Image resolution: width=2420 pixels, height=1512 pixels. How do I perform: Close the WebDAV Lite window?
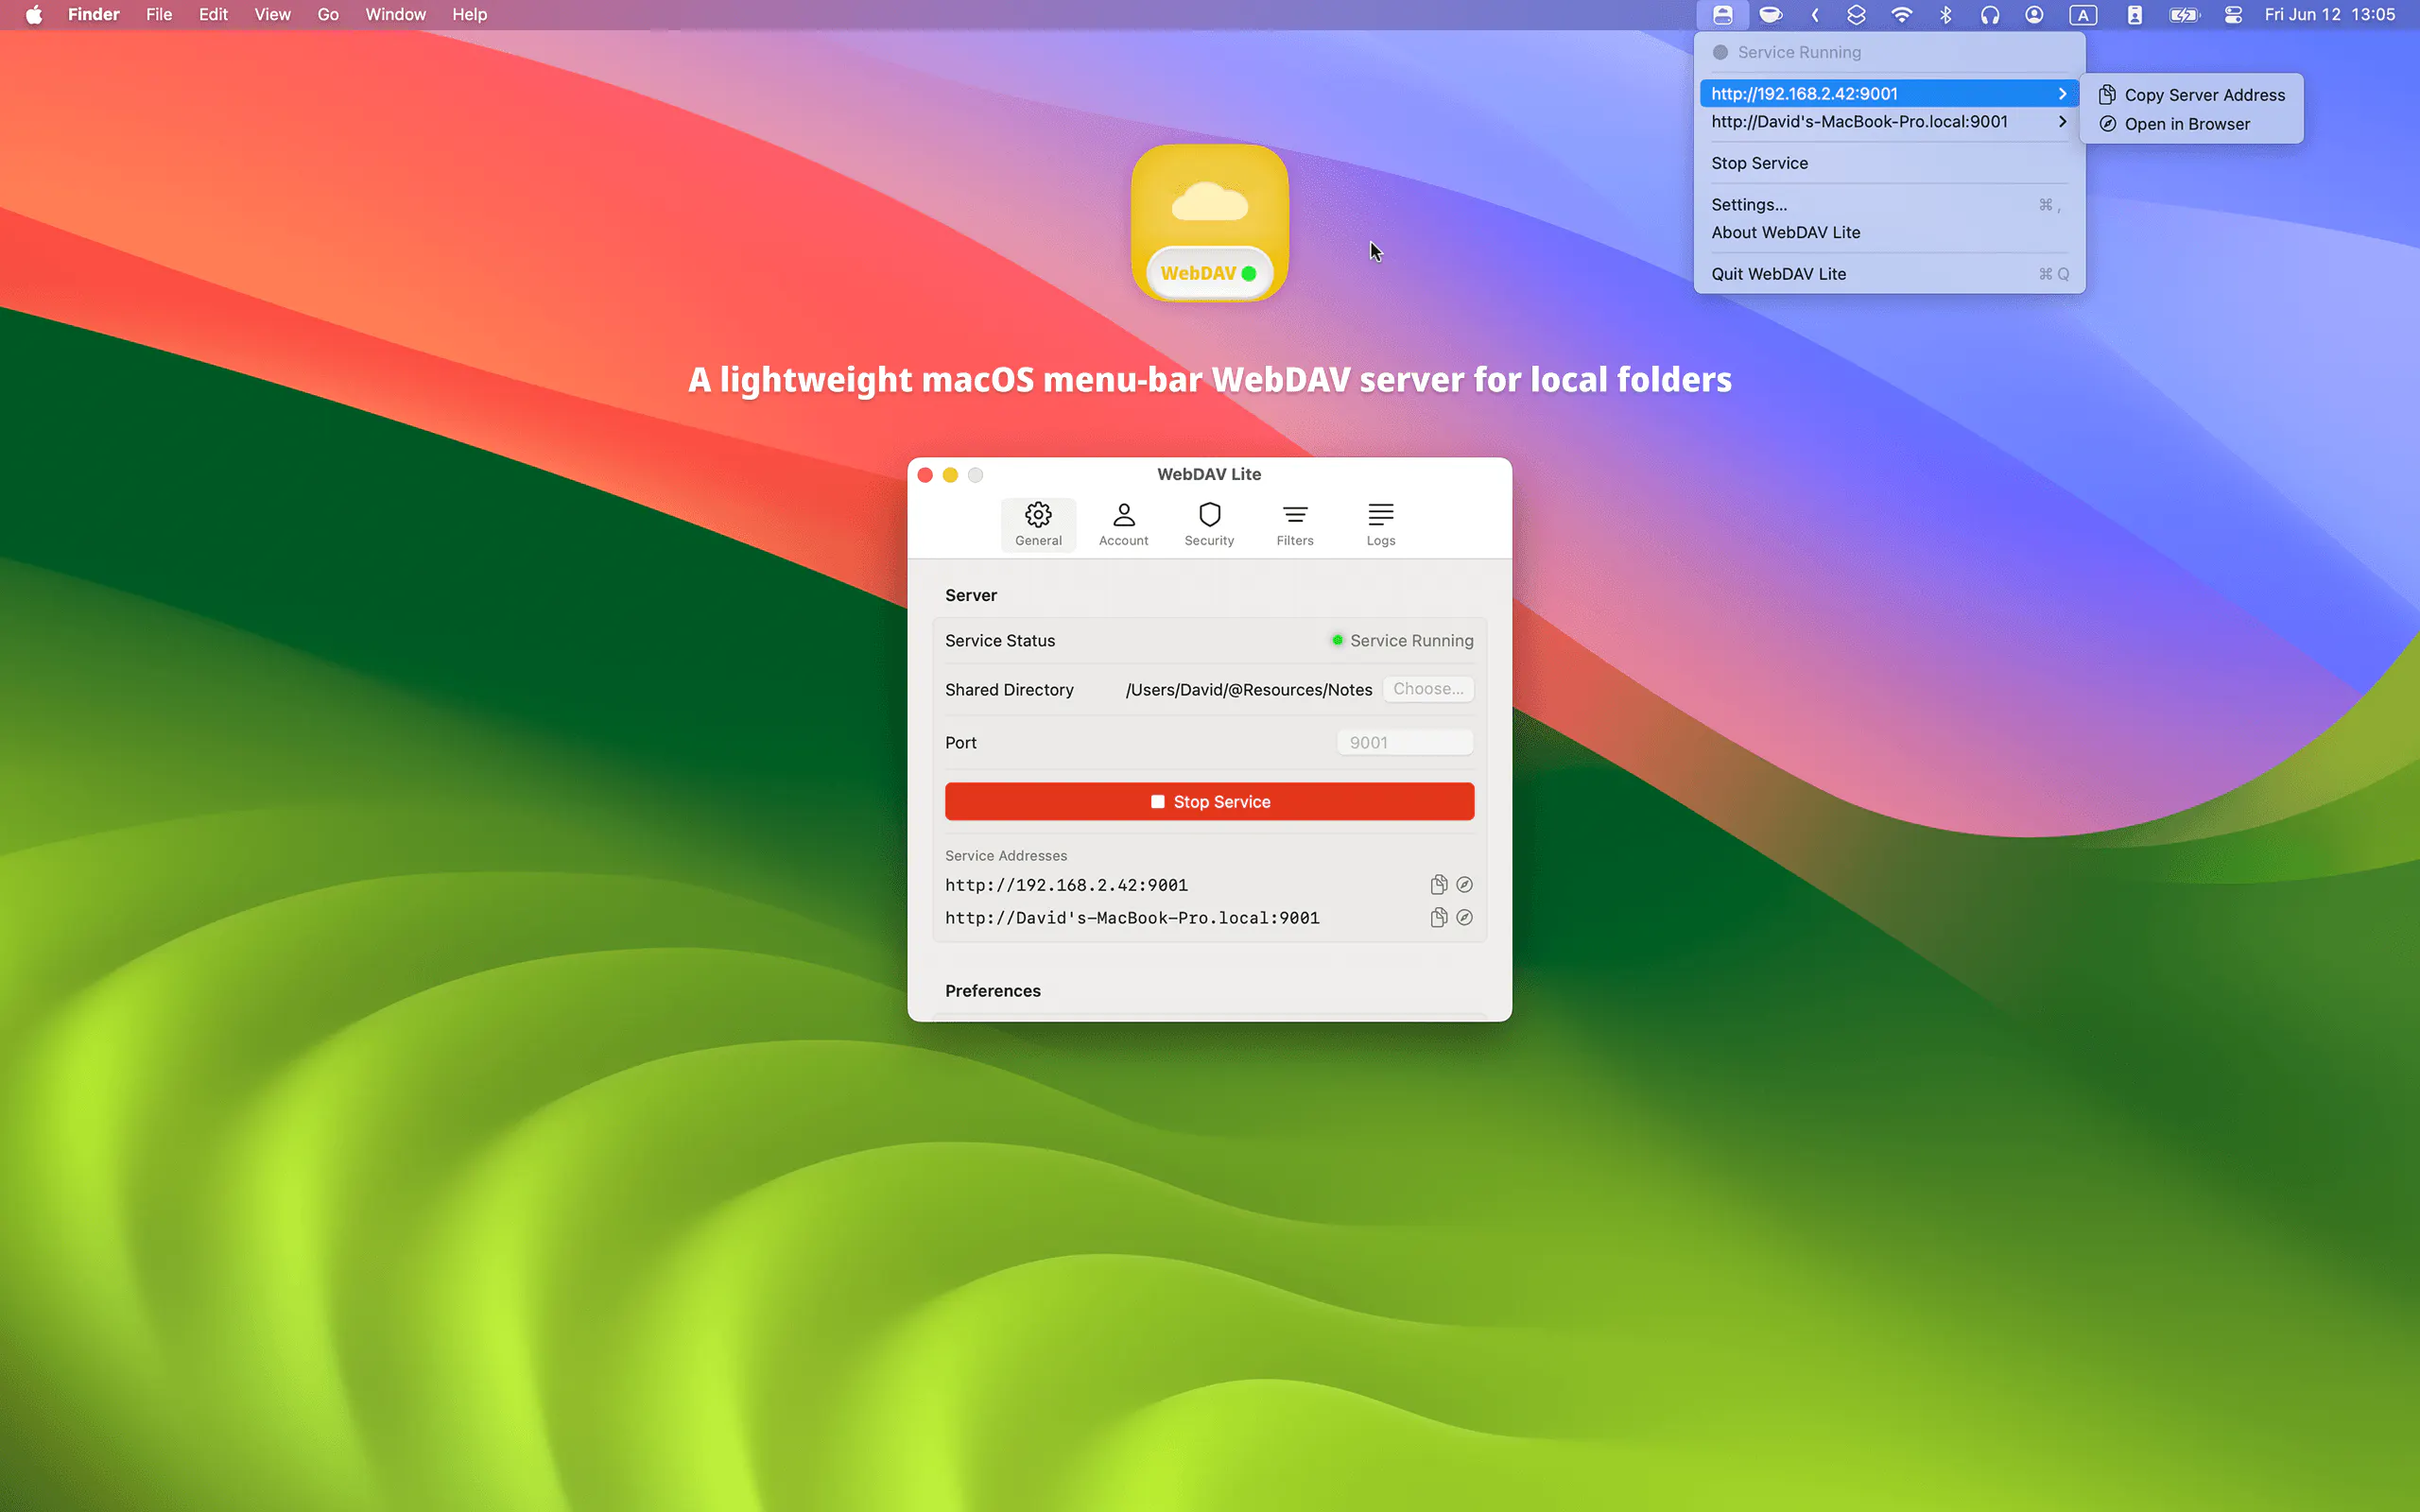point(925,474)
